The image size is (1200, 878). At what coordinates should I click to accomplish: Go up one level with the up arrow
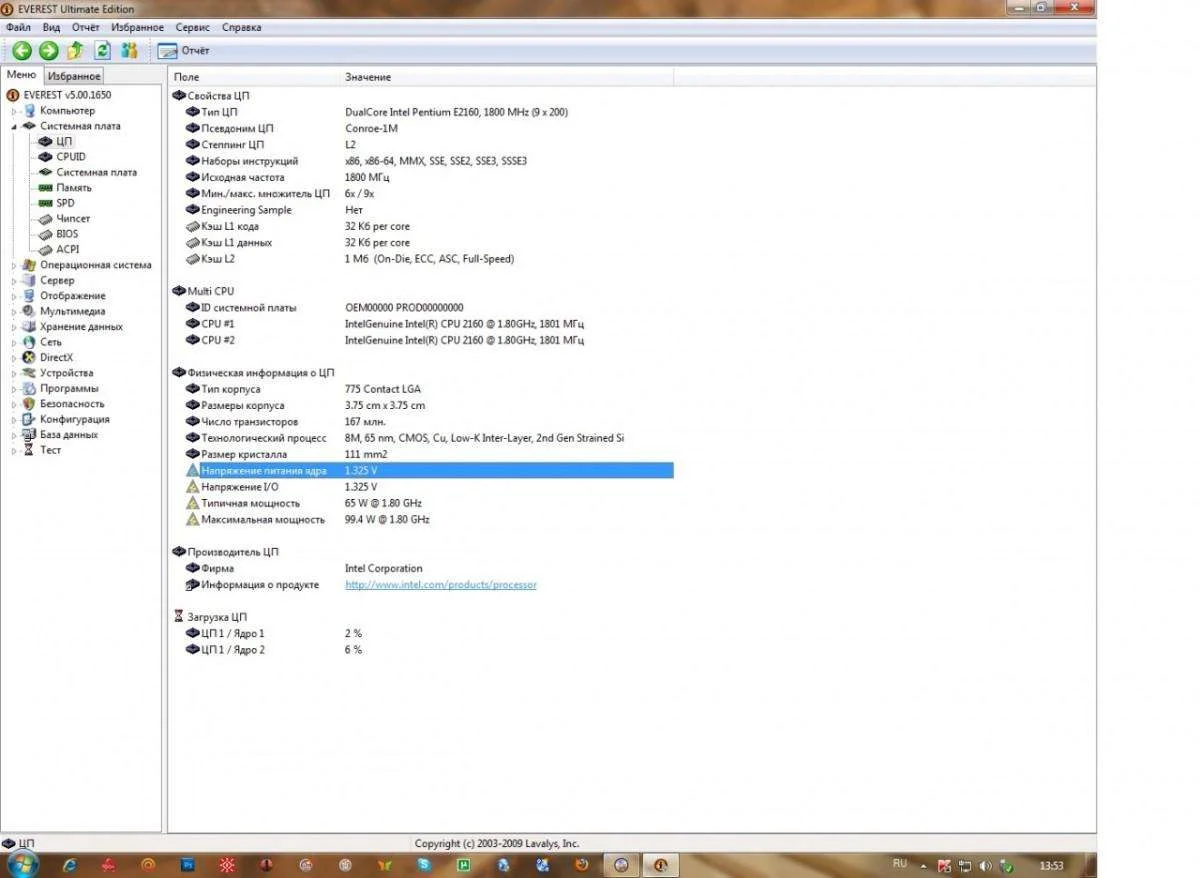tap(75, 50)
